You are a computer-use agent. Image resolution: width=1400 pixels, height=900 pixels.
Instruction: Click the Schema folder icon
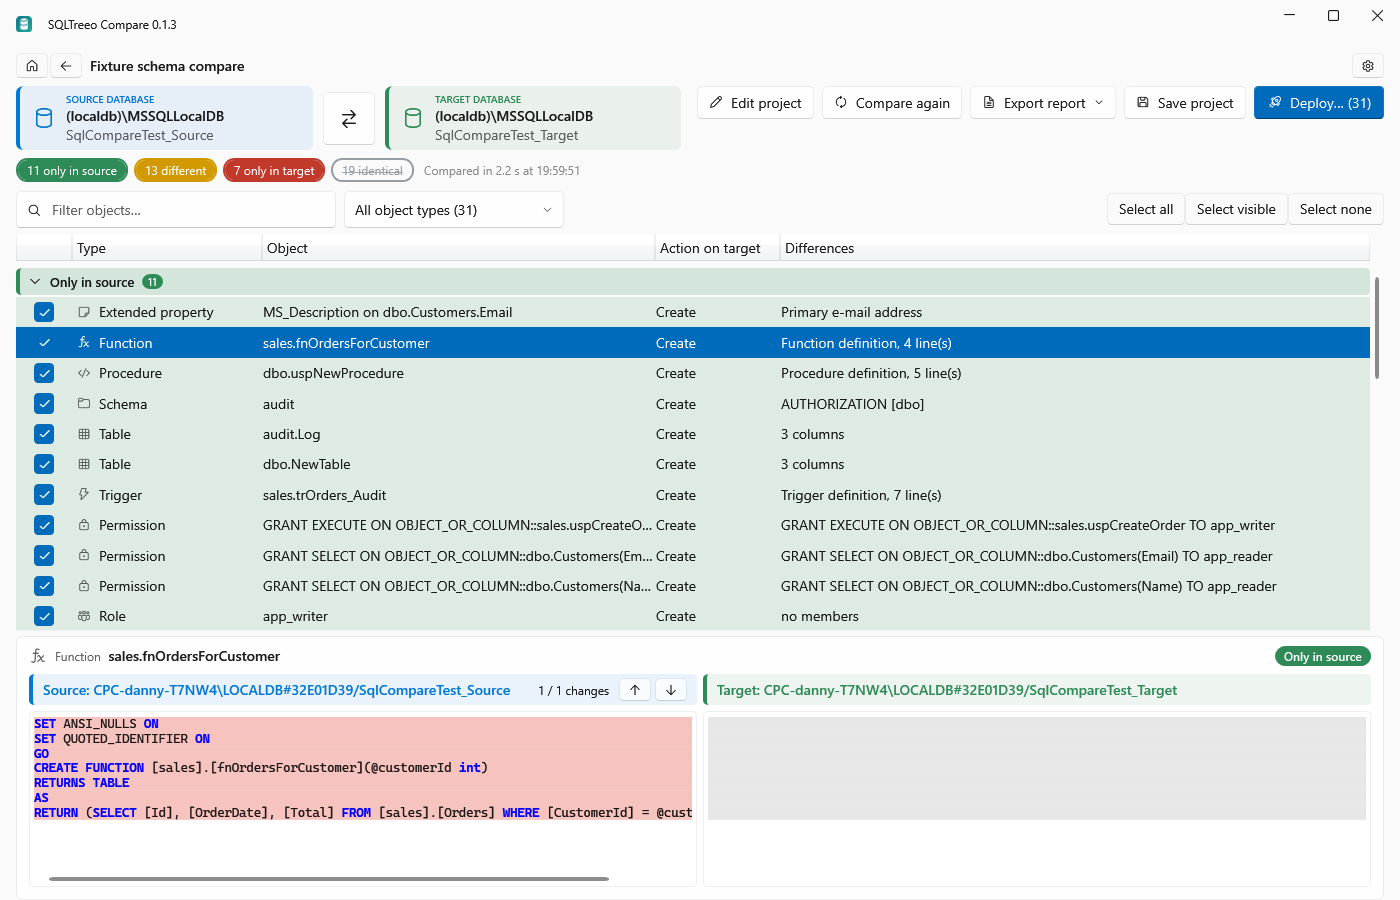pos(84,404)
